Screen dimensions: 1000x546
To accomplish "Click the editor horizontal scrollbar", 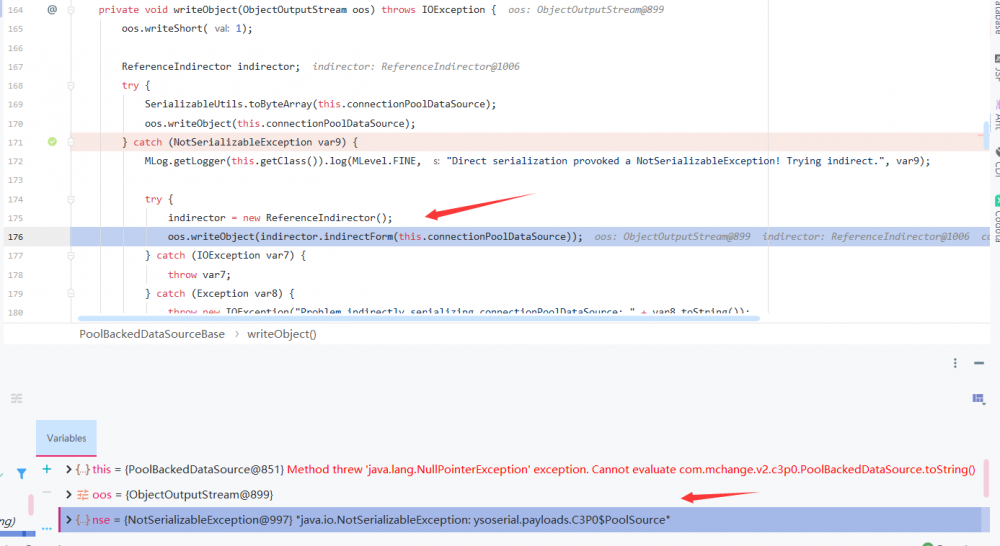I will coord(418,318).
